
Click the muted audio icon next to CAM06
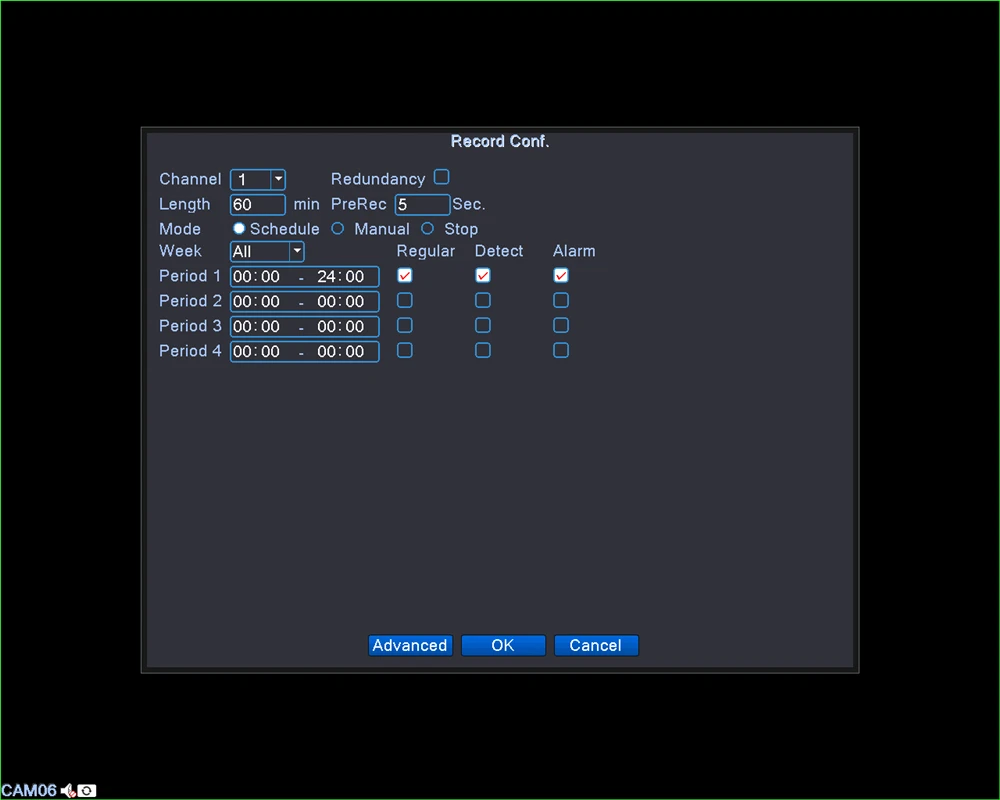pyautogui.click(x=68, y=791)
